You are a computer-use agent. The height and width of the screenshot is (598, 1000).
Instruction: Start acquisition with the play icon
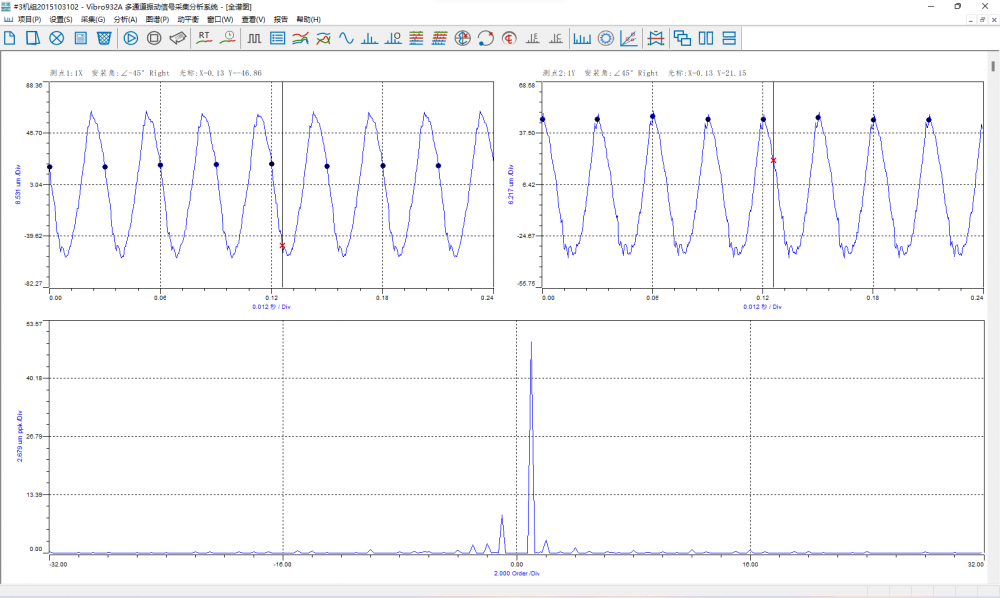click(x=131, y=38)
